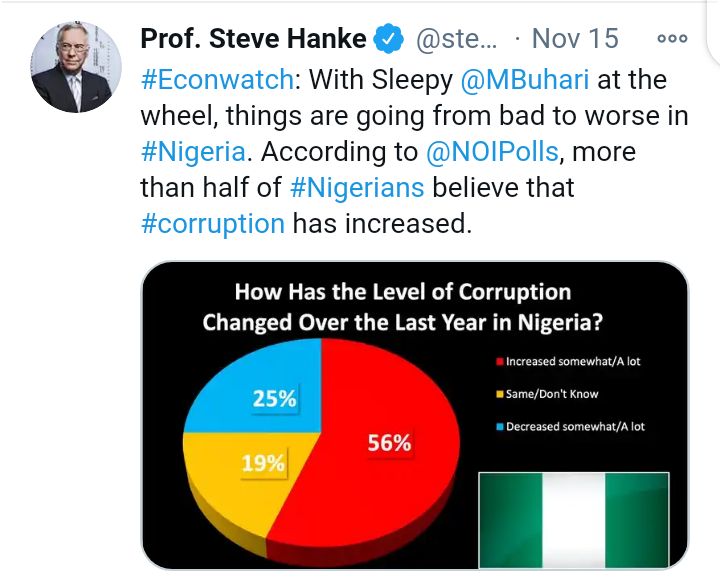
Task: Open Prof. Steve Hanke's profile avatar
Action: pyautogui.click(x=76, y=67)
